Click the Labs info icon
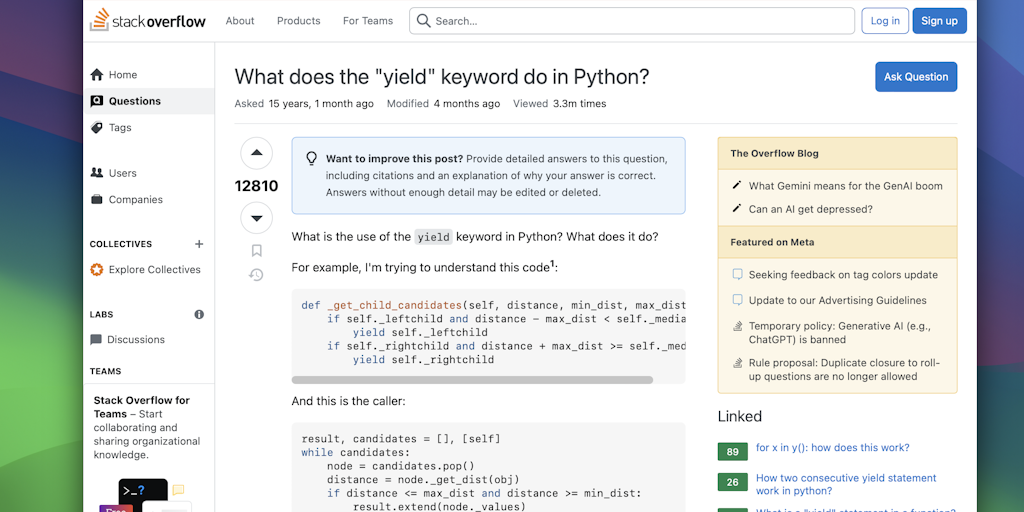1024x512 pixels. click(199, 314)
